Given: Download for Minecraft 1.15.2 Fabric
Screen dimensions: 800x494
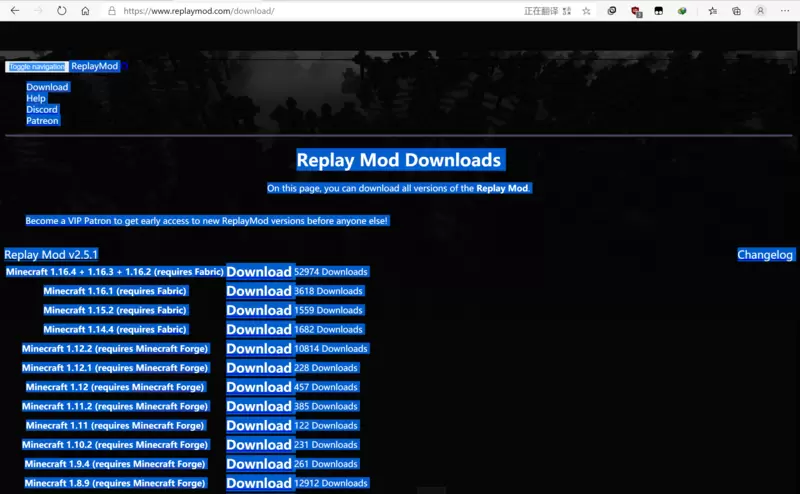Looking at the screenshot, I should [x=259, y=310].
